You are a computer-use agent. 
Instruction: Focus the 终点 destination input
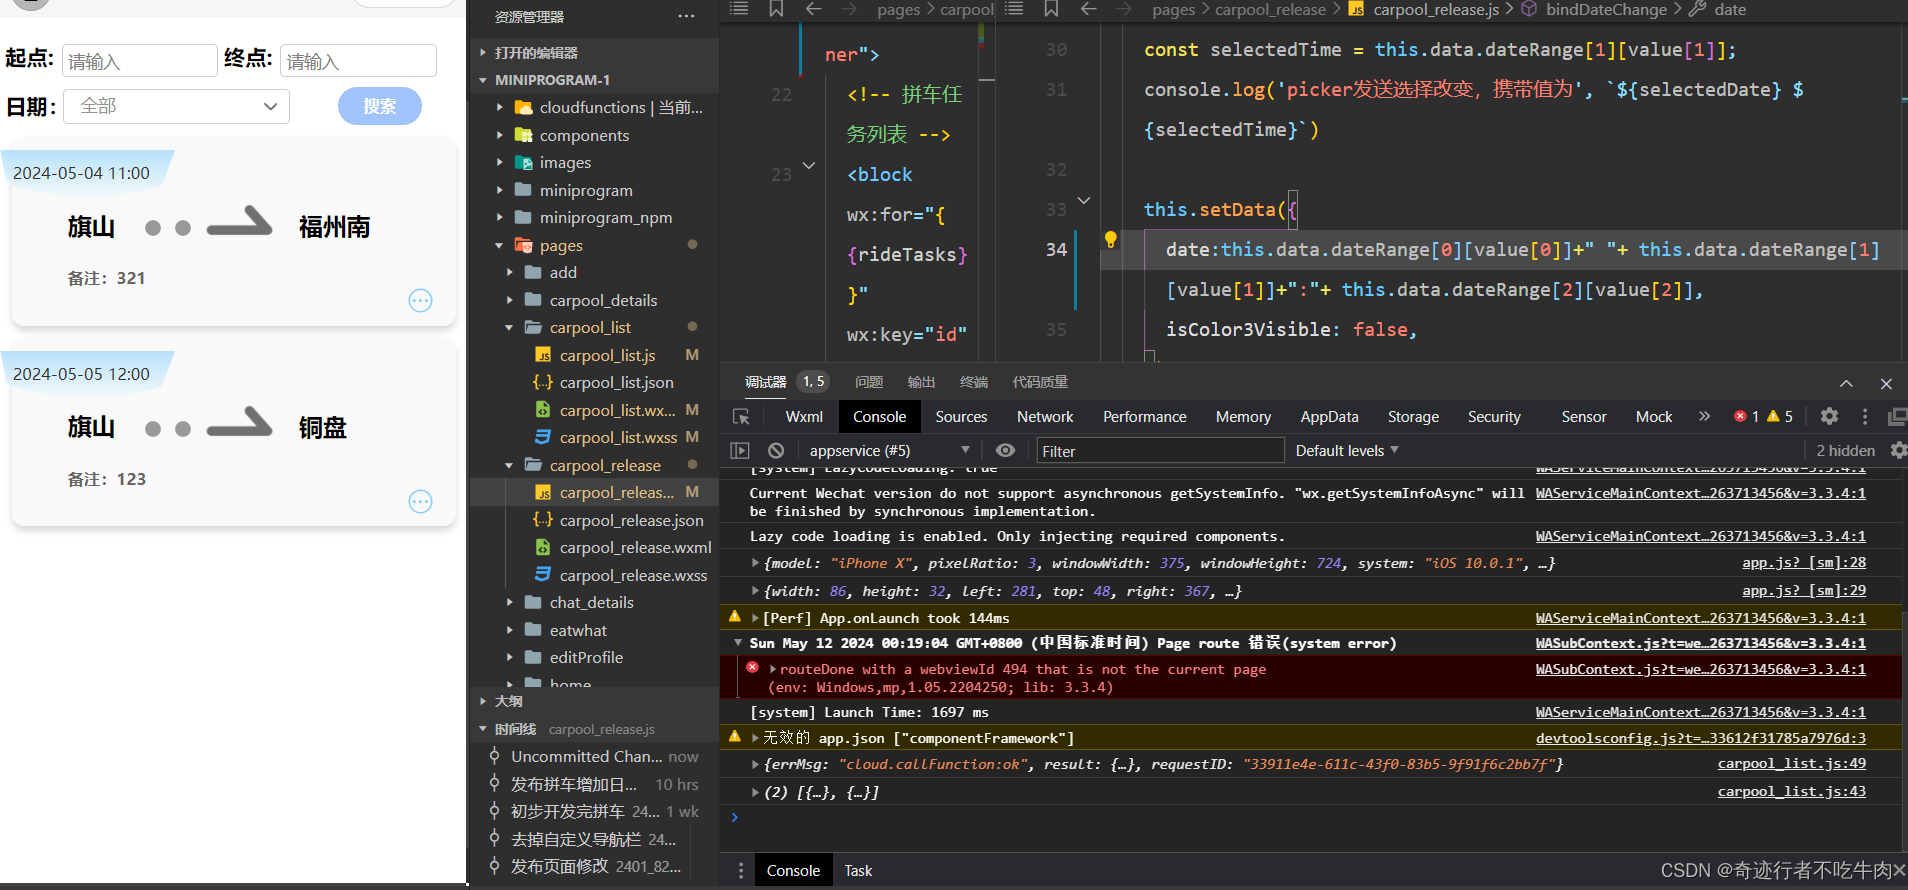(358, 61)
